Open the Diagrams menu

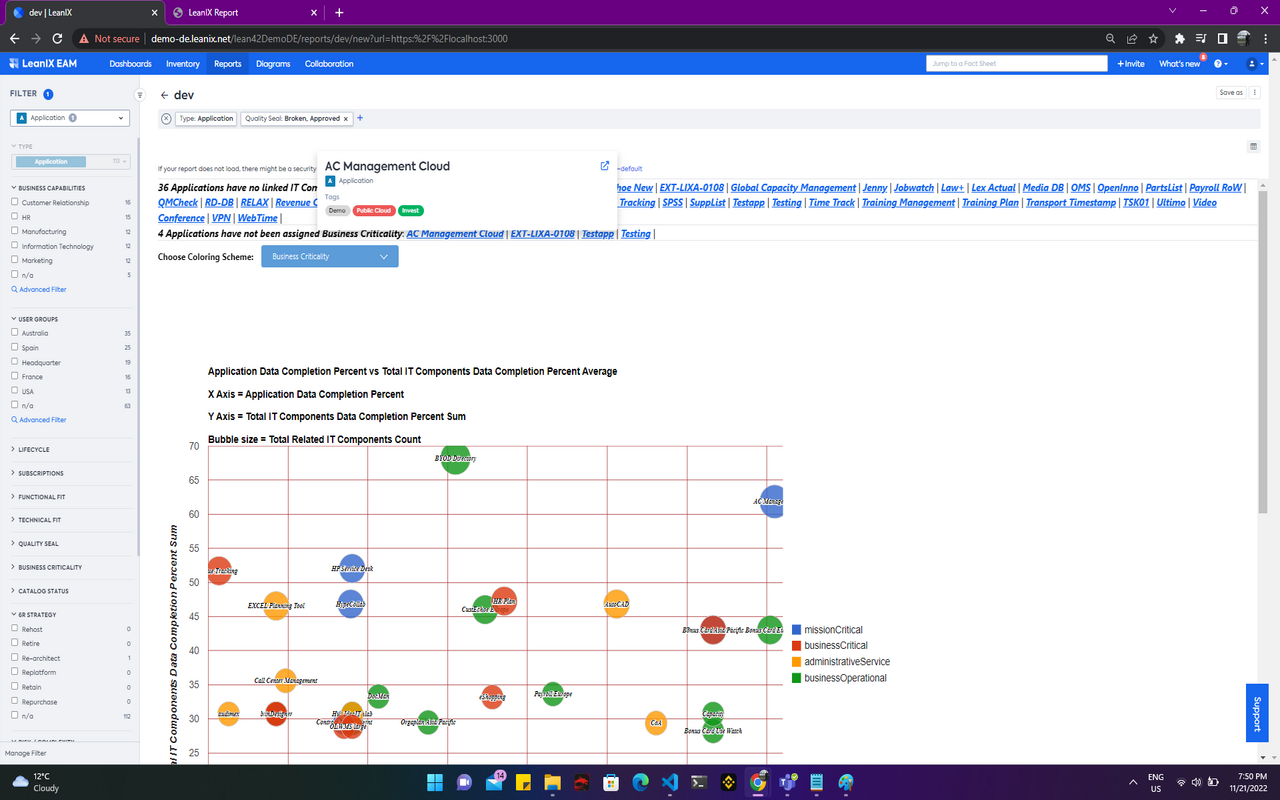pyautogui.click(x=273, y=63)
